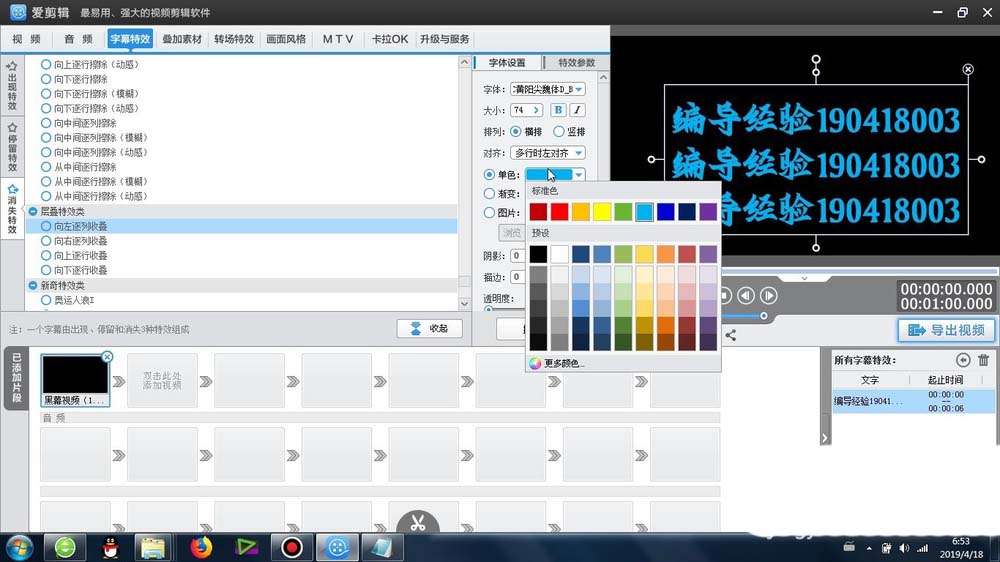Open the green browser icon in the taskbar

pyautogui.click(x=65, y=547)
